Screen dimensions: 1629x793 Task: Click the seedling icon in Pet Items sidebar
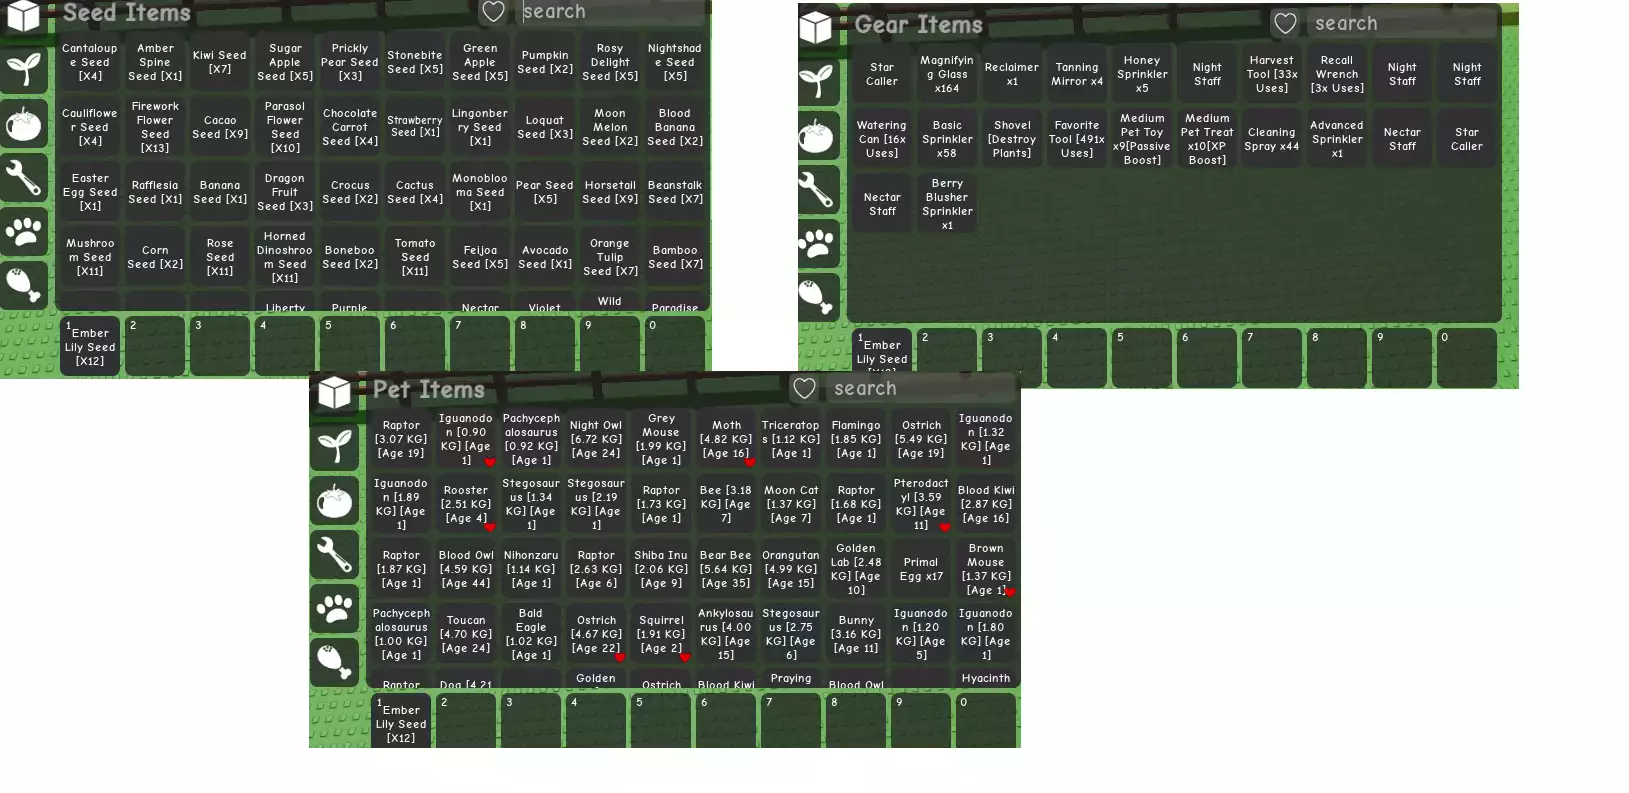coord(334,445)
